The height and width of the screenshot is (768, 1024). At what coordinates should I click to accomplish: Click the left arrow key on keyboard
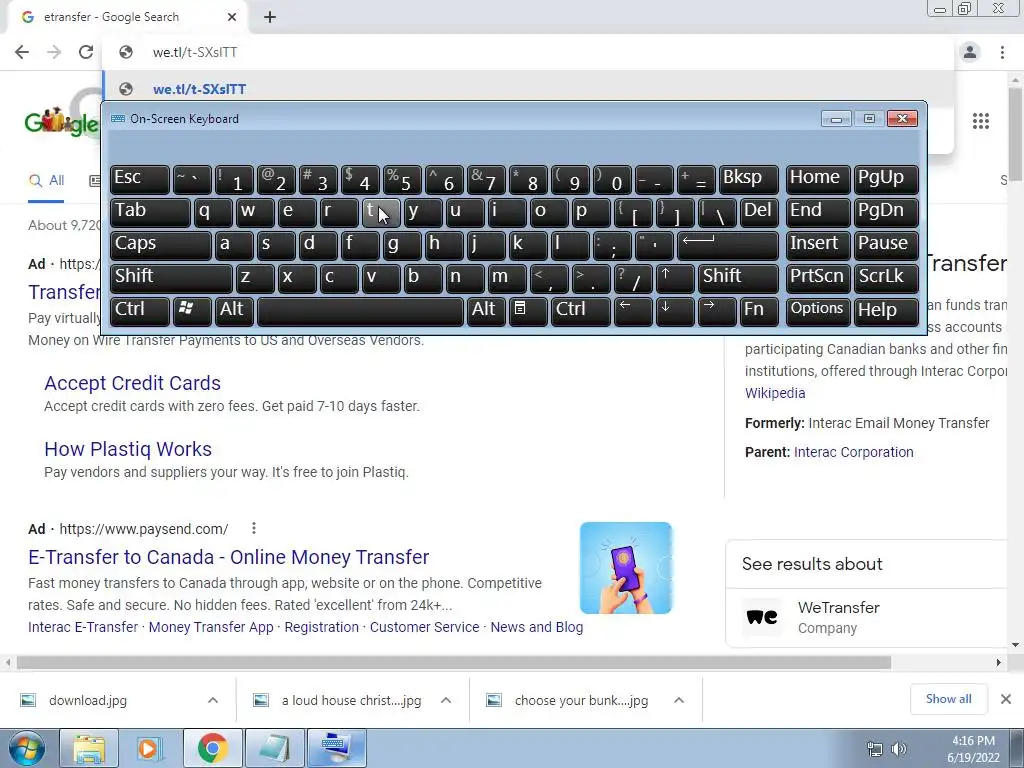[x=633, y=310]
